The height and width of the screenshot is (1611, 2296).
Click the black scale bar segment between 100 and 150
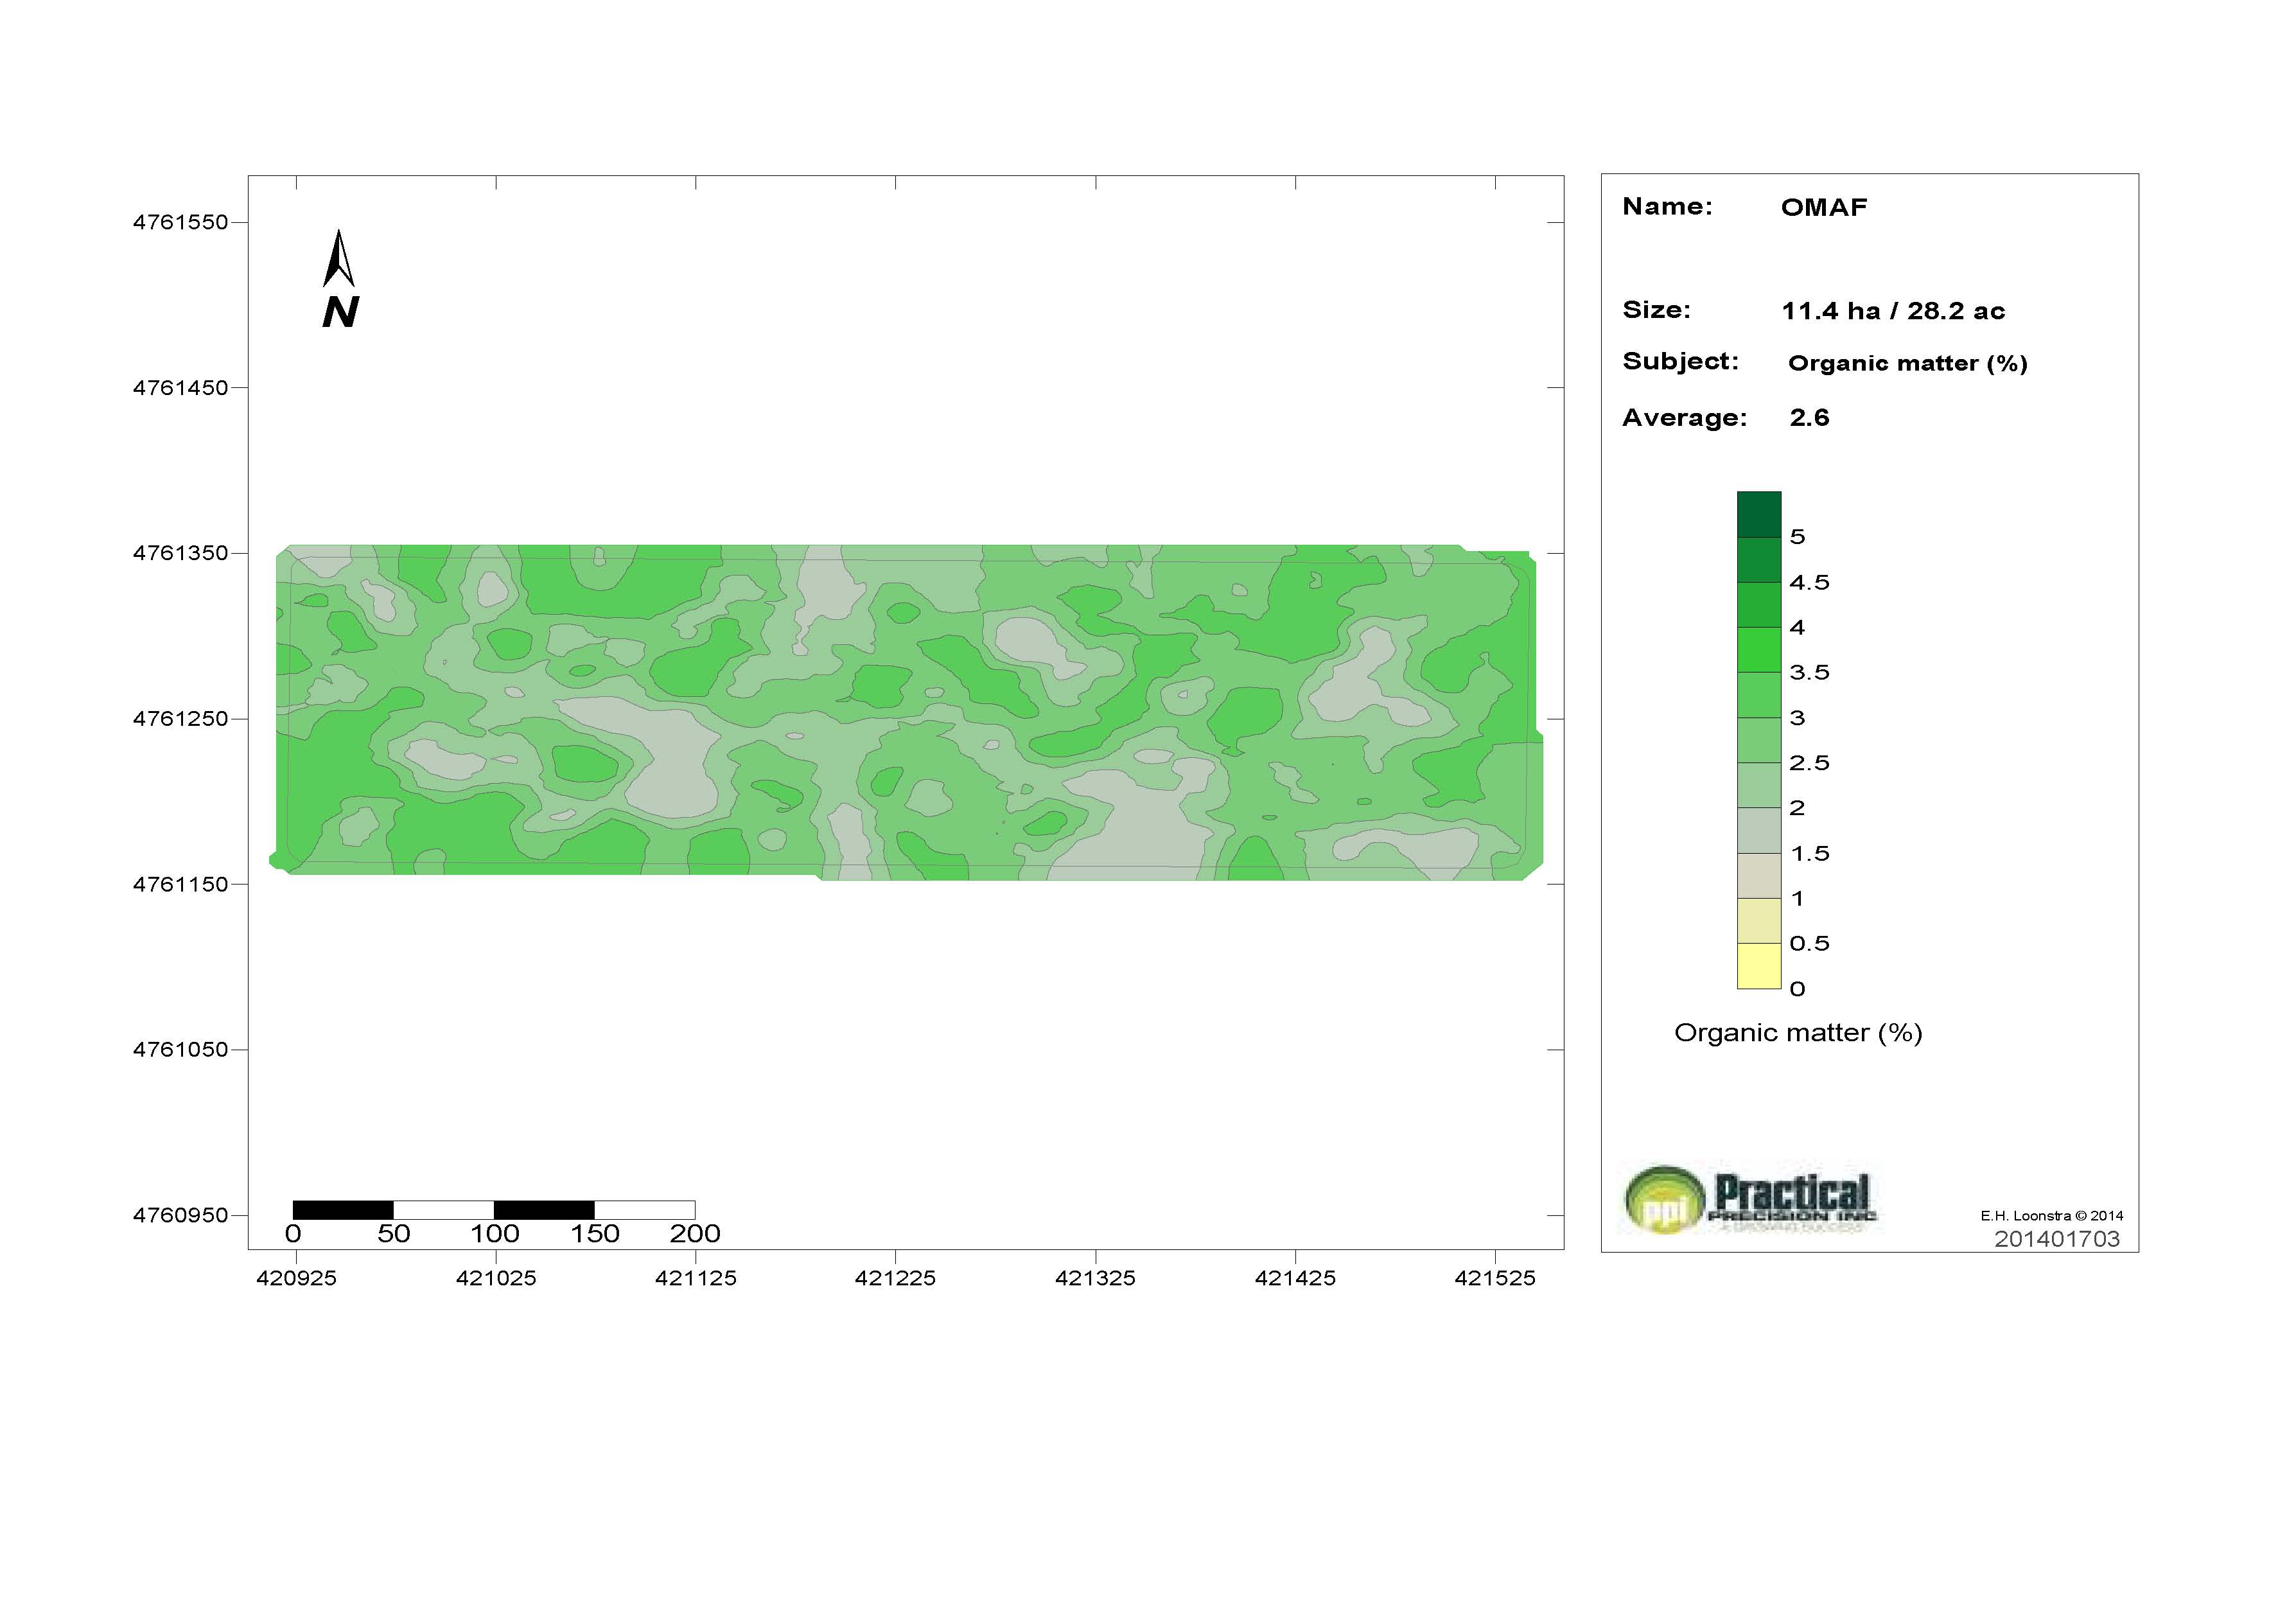point(544,1210)
